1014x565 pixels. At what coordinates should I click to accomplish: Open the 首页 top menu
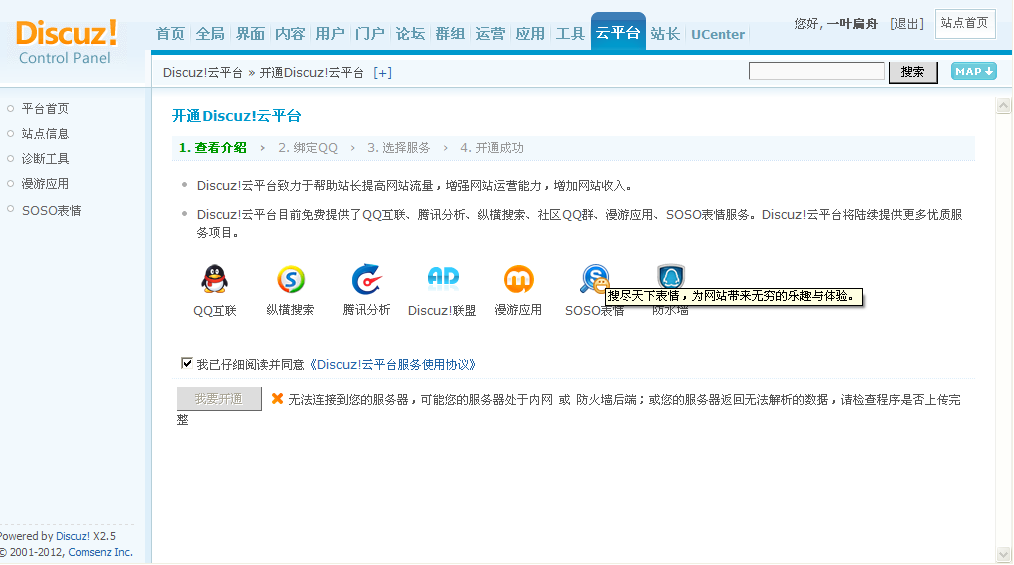(171, 34)
